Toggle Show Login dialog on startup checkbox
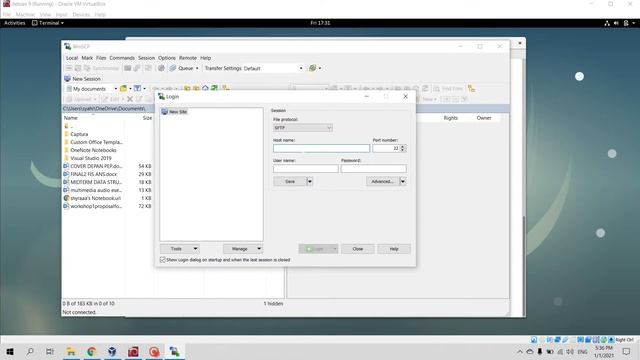 click(163, 260)
